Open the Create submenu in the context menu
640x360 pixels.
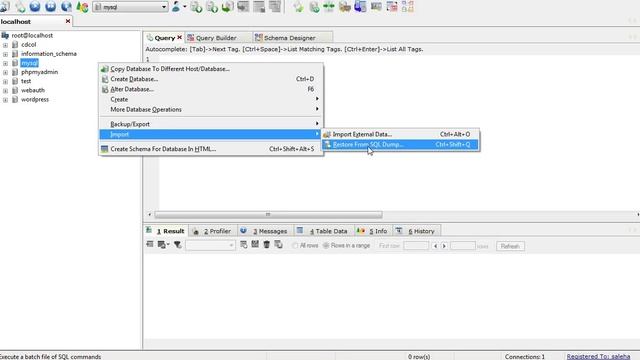pyautogui.click(x=211, y=99)
